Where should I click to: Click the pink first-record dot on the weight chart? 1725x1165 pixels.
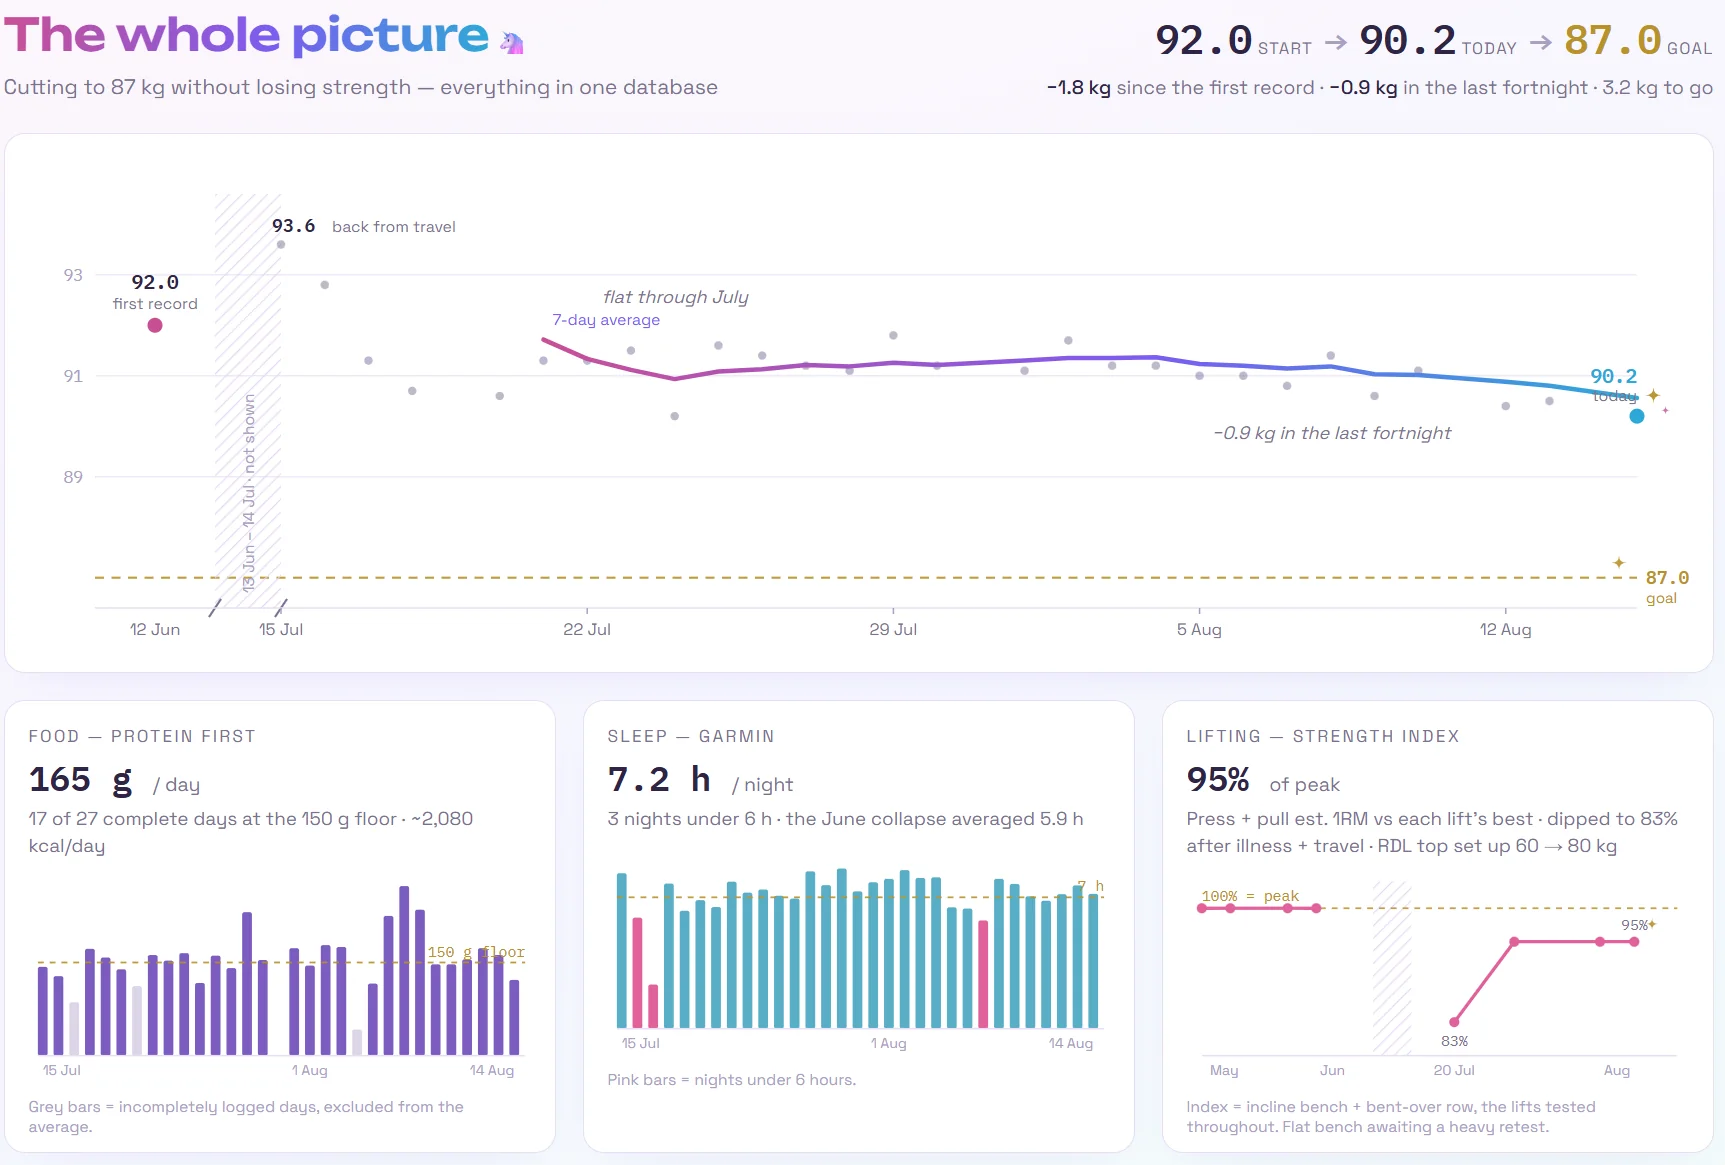(155, 325)
